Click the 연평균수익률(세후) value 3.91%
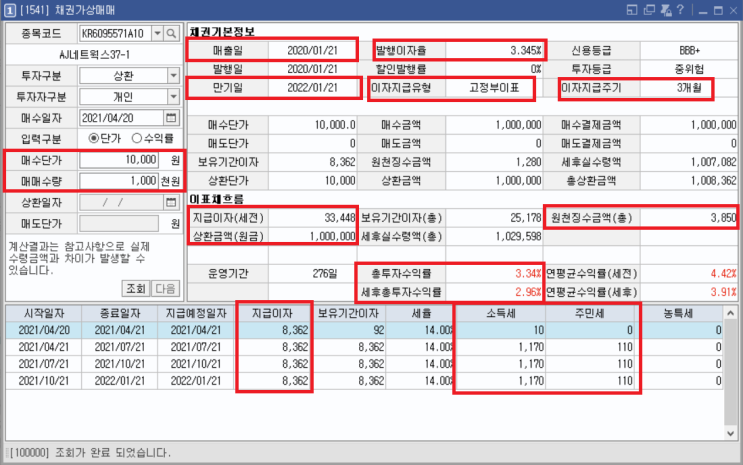Viewport: 743px width, 465px height. [723, 292]
